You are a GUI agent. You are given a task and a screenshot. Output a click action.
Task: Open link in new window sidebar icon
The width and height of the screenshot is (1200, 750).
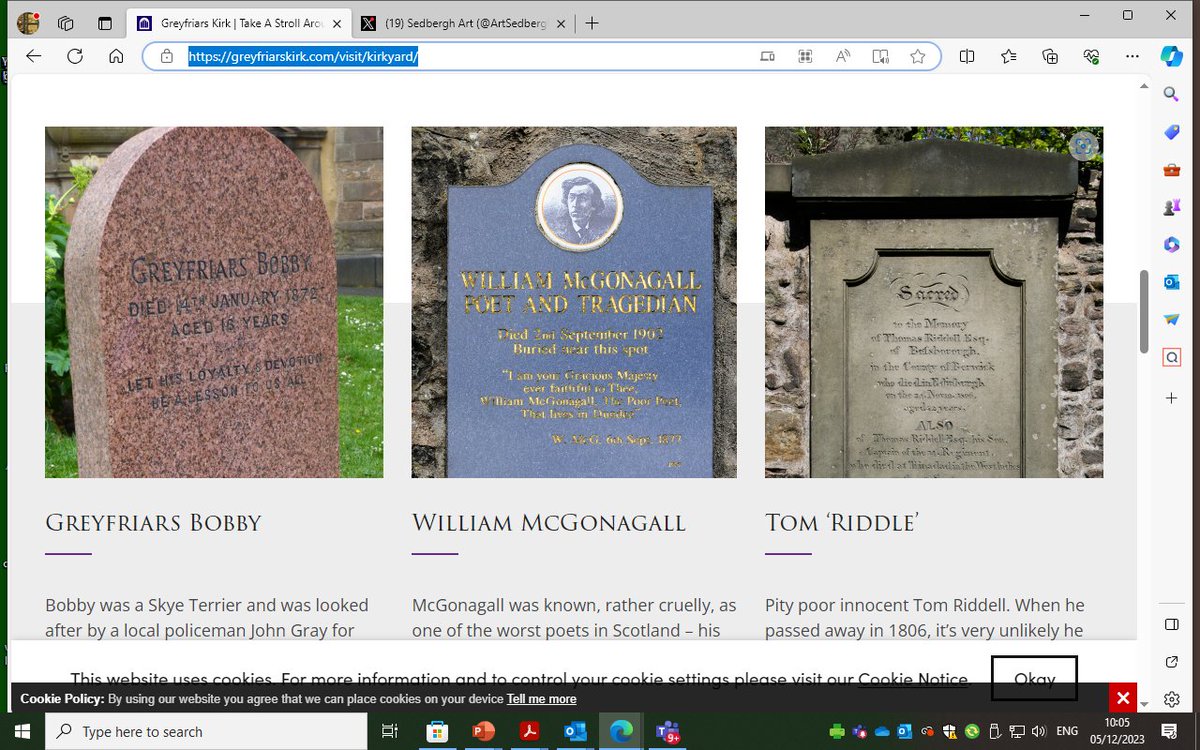click(x=1172, y=662)
